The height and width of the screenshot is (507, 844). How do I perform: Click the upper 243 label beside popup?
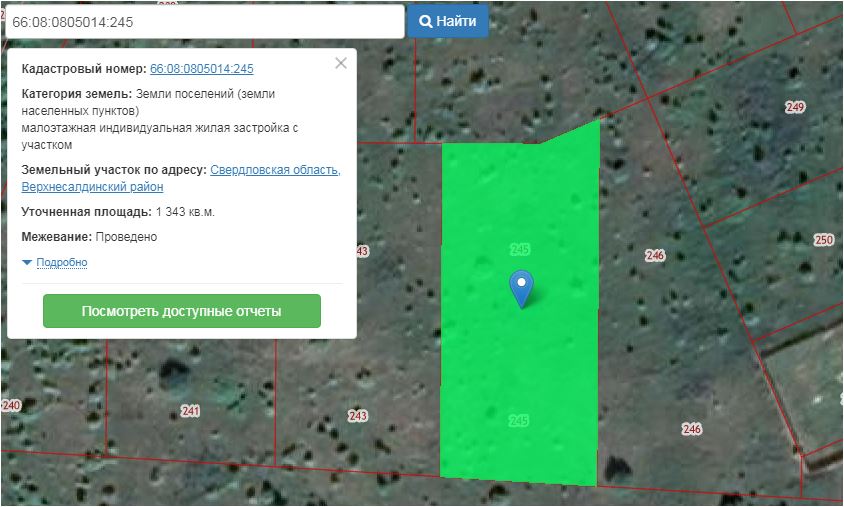[x=361, y=251]
